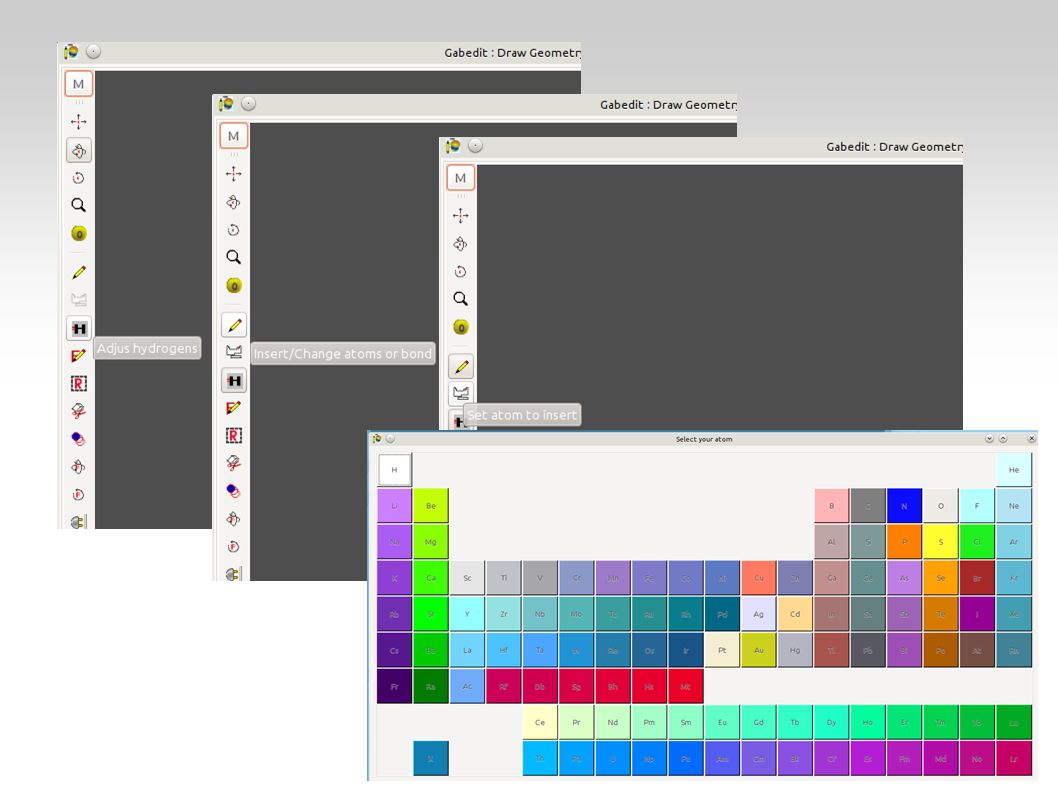Select the pencil draw tool in rear Gabedit window
The height and width of the screenshot is (793, 1058).
[x=79, y=273]
